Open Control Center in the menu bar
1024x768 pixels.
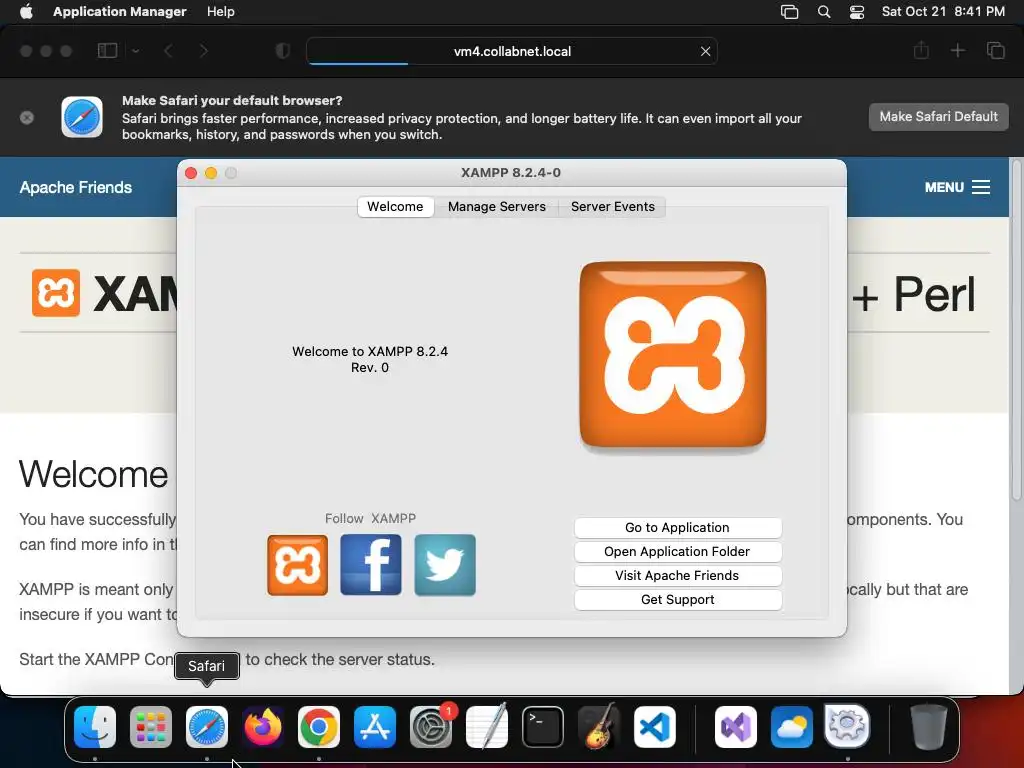[x=857, y=12]
